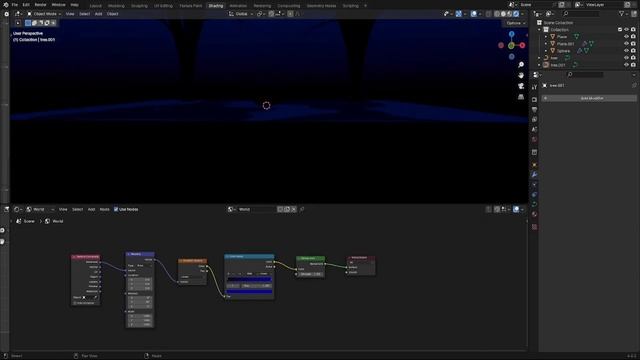
Task: Click the red X axis on navigation gizmo
Action: (522, 45)
